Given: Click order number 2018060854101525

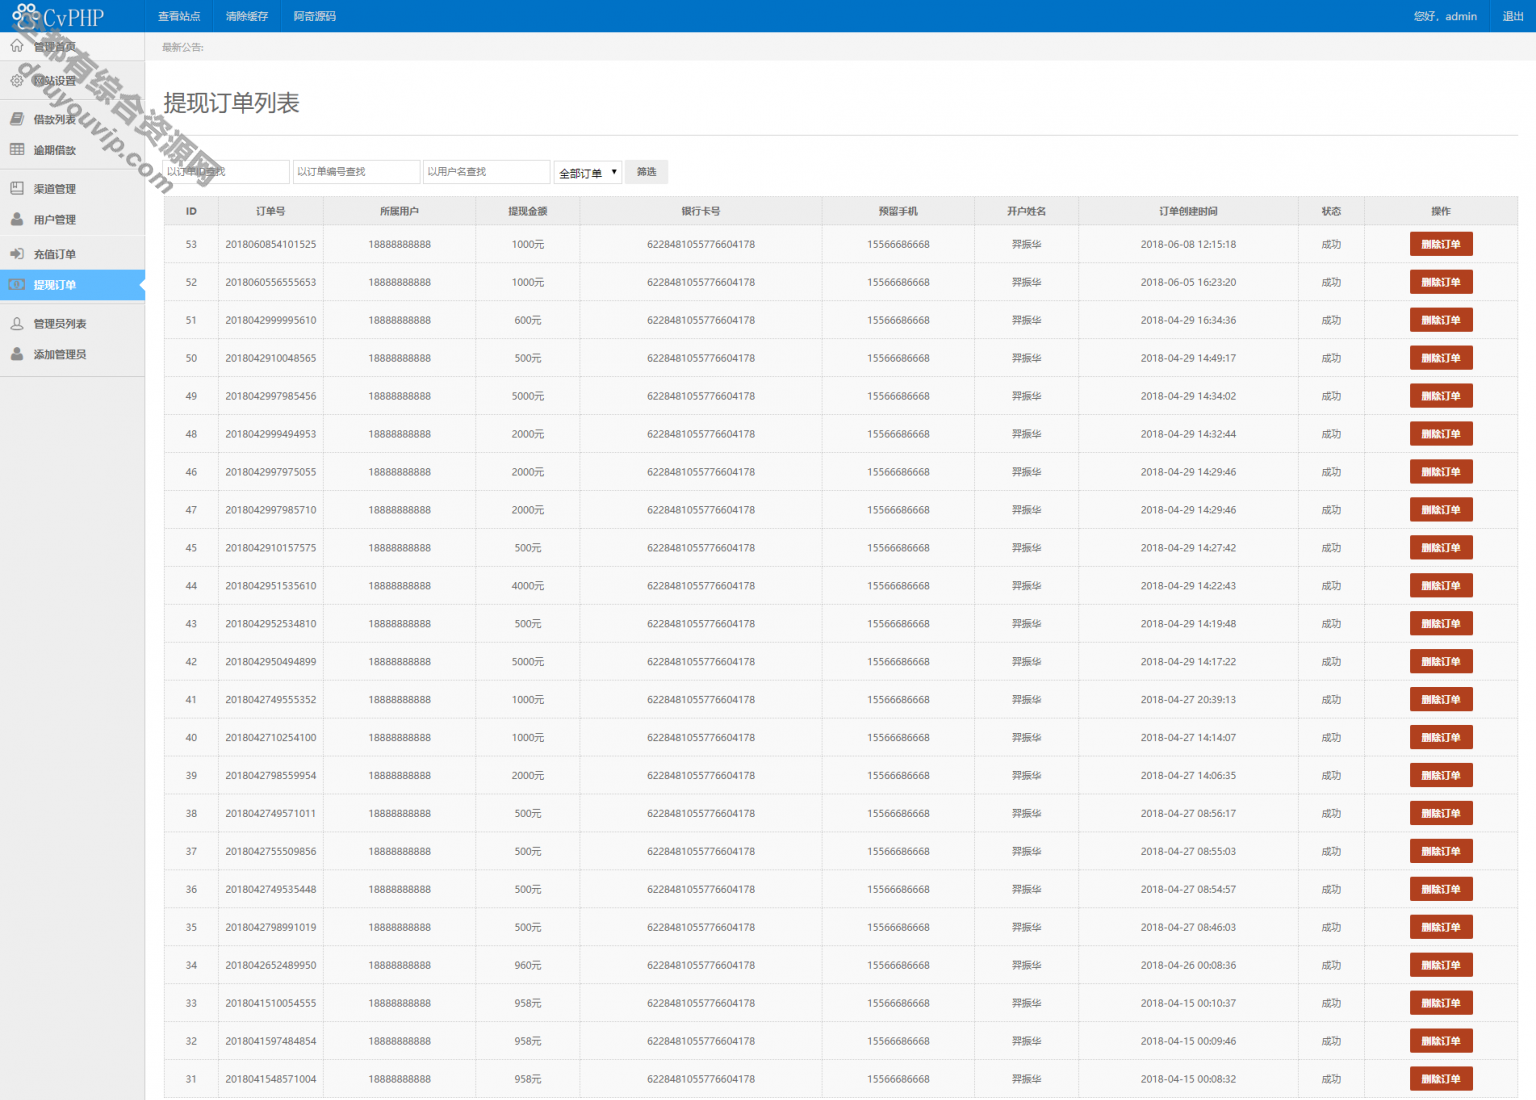Looking at the screenshot, I should 271,244.
